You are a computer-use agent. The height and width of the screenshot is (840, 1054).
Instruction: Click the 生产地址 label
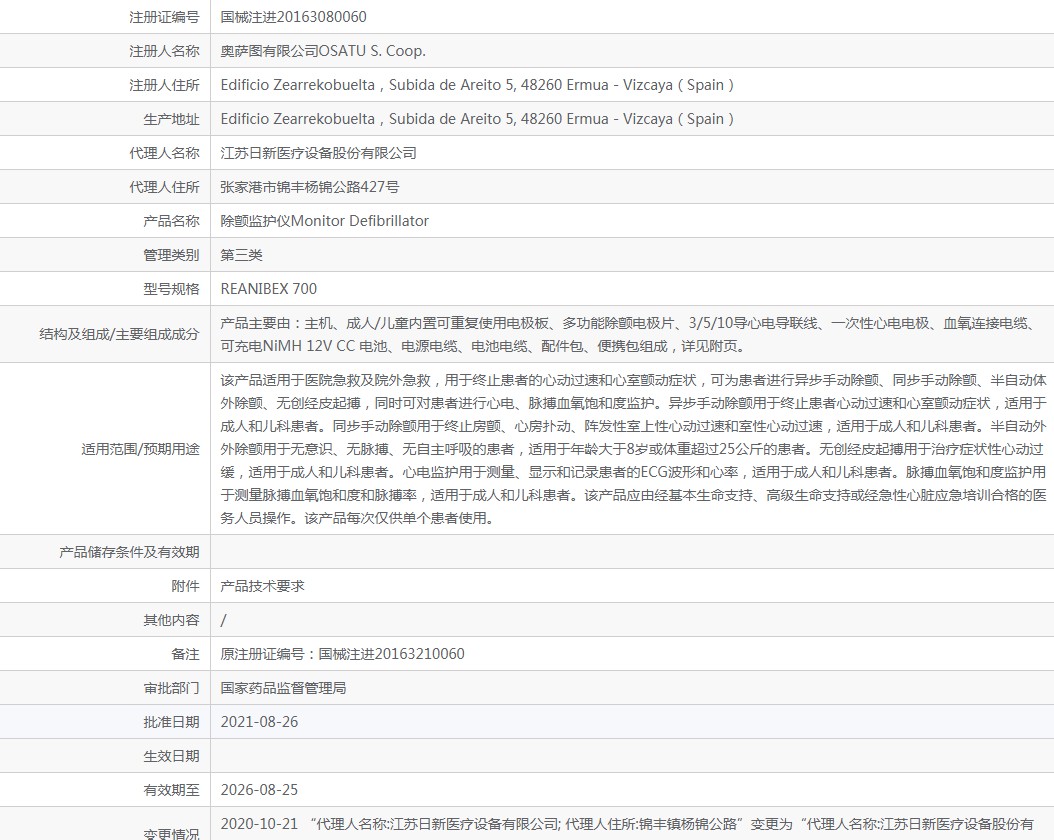171,119
